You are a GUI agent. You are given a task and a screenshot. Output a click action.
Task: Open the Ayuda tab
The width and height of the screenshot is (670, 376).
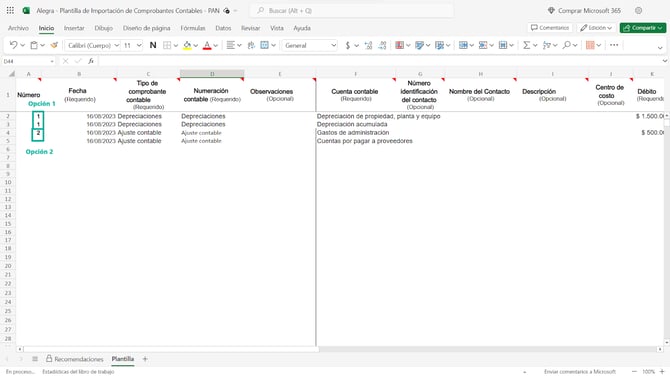click(302, 28)
